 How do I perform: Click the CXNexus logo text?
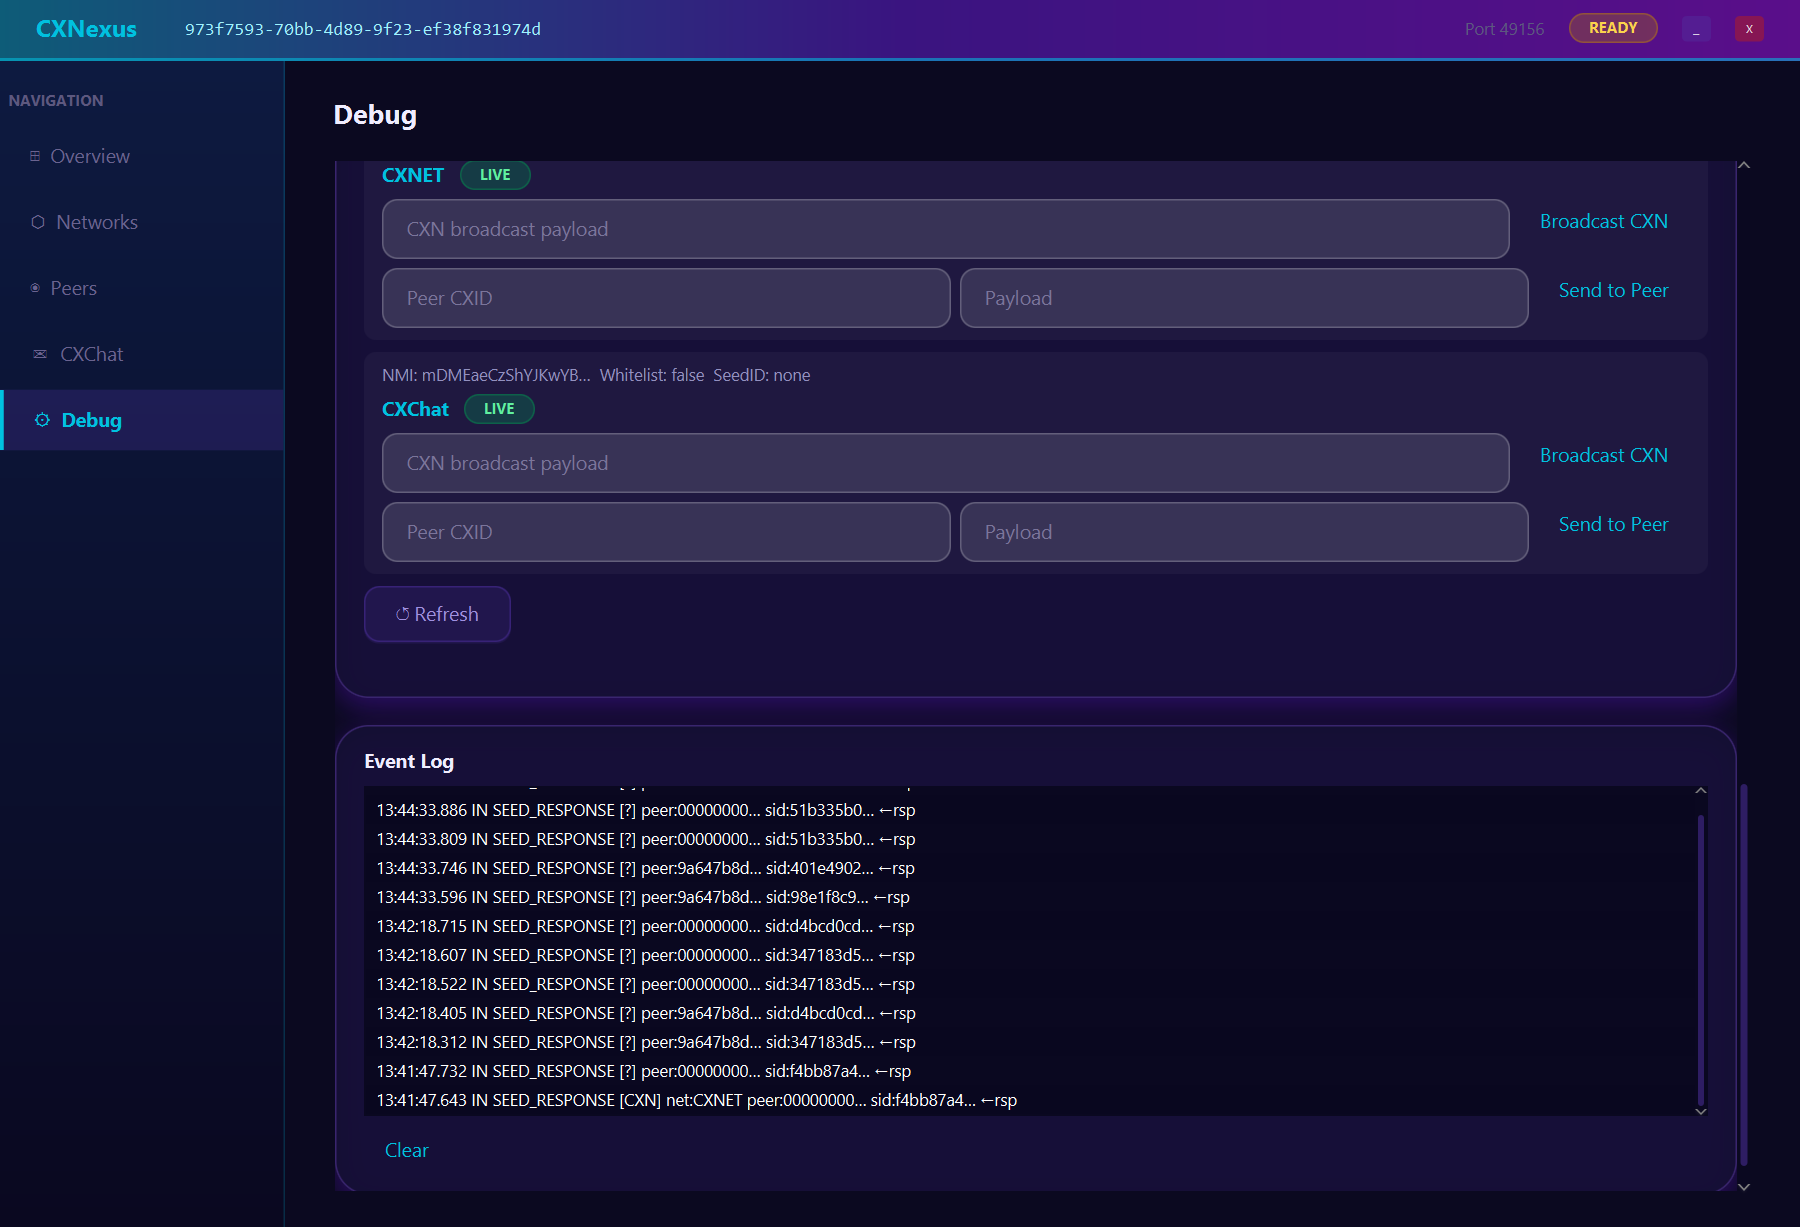tap(86, 29)
